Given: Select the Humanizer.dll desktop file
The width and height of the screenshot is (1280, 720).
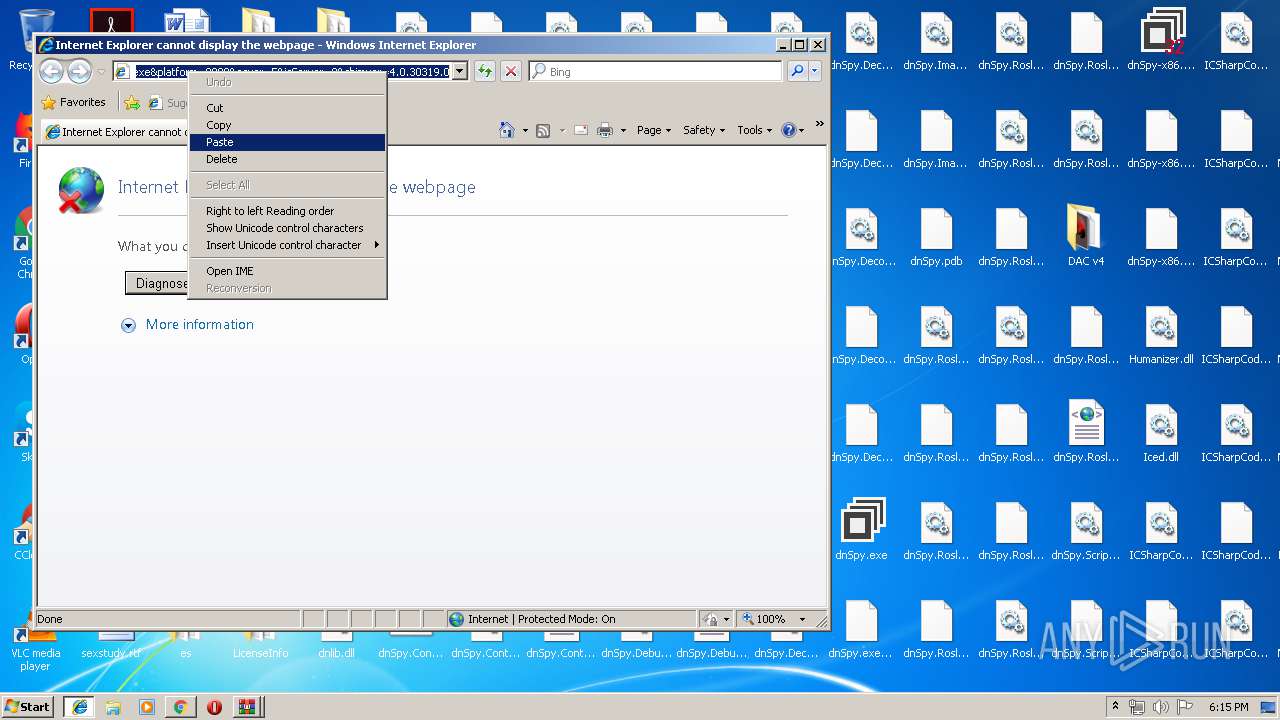Looking at the screenshot, I should tap(1161, 335).
